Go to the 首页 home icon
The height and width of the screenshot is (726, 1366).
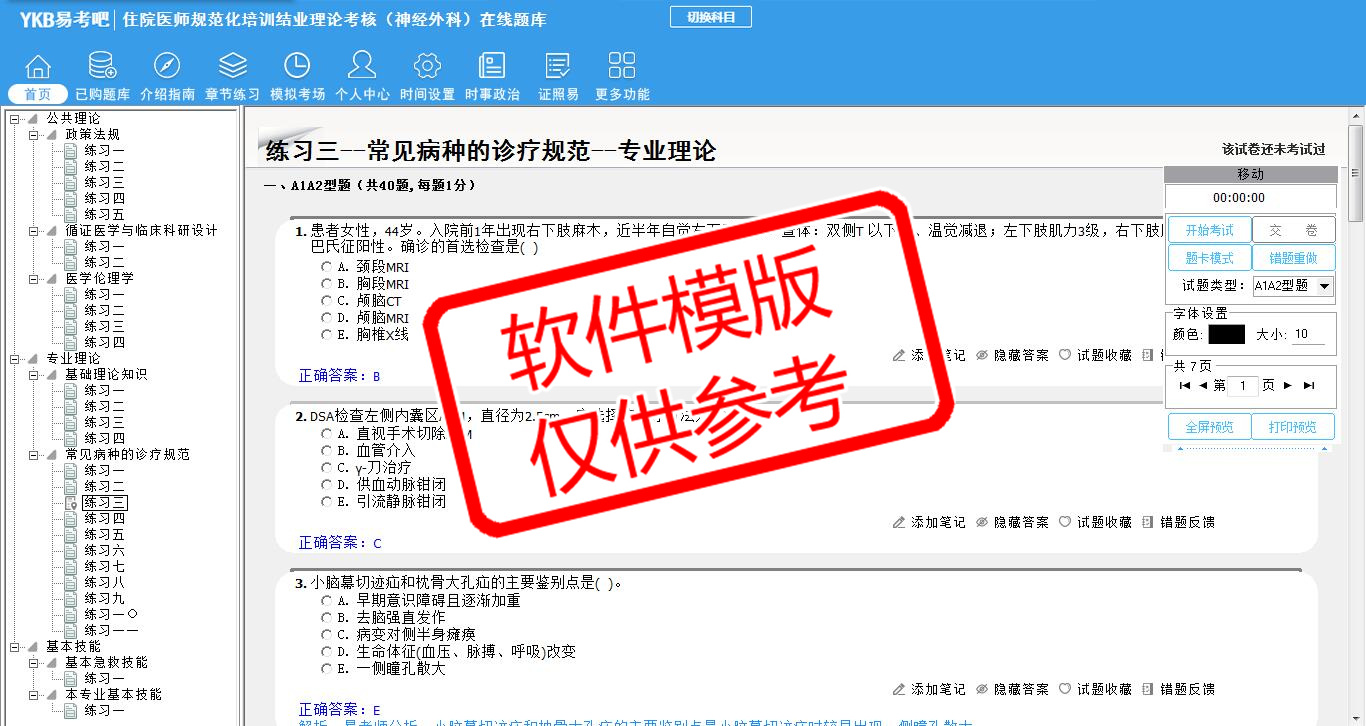pyautogui.click(x=38, y=67)
